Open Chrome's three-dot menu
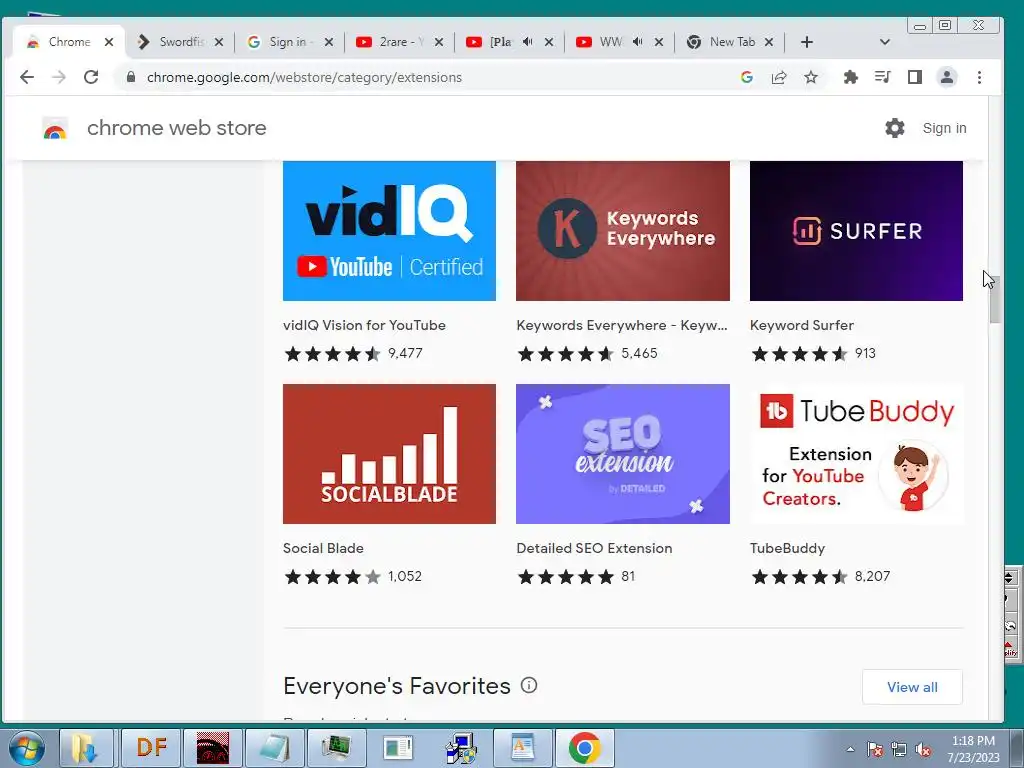Viewport: 1024px width, 768px height. [x=979, y=77]
